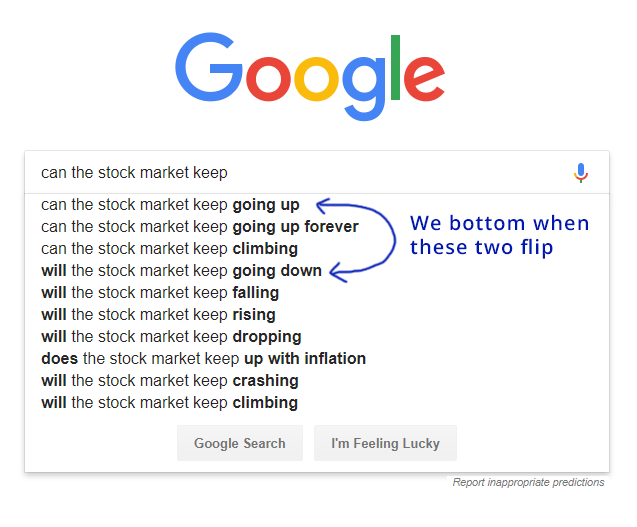Click the microphone voice search icon

click(x=581, y=173)
